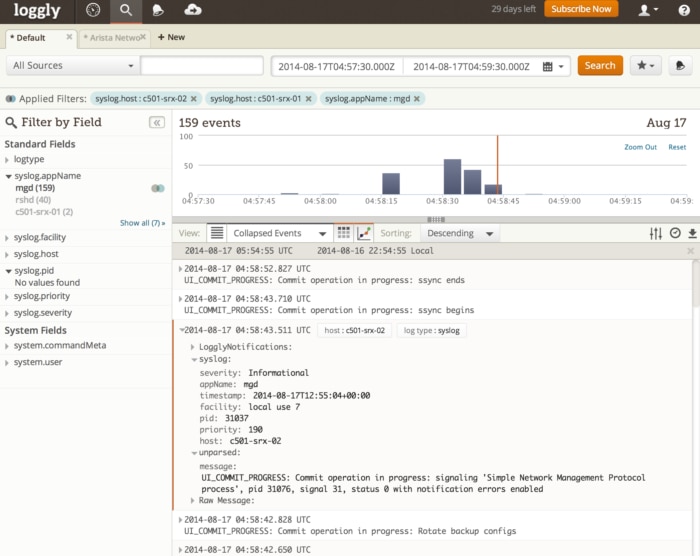The height and width of the screenshot is (556, 700).
Task: Click the Show all (7) link
Action: (x=142, y=223)
